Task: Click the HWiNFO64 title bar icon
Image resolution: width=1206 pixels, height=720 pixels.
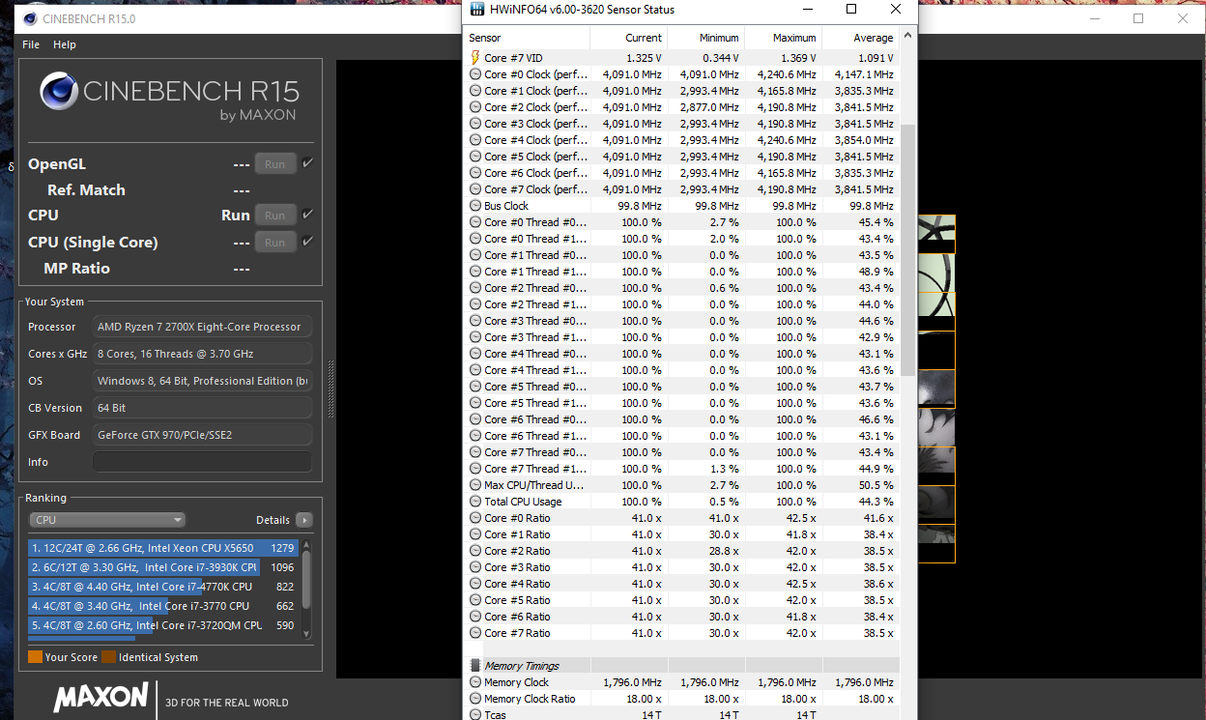Action: click(x=476, y=9)
